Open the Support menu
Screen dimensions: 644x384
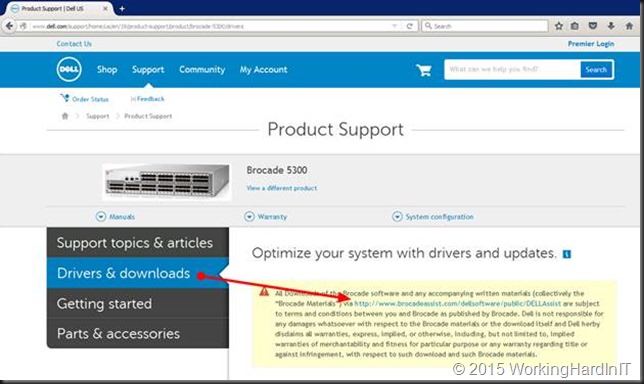tap(148, 69)
